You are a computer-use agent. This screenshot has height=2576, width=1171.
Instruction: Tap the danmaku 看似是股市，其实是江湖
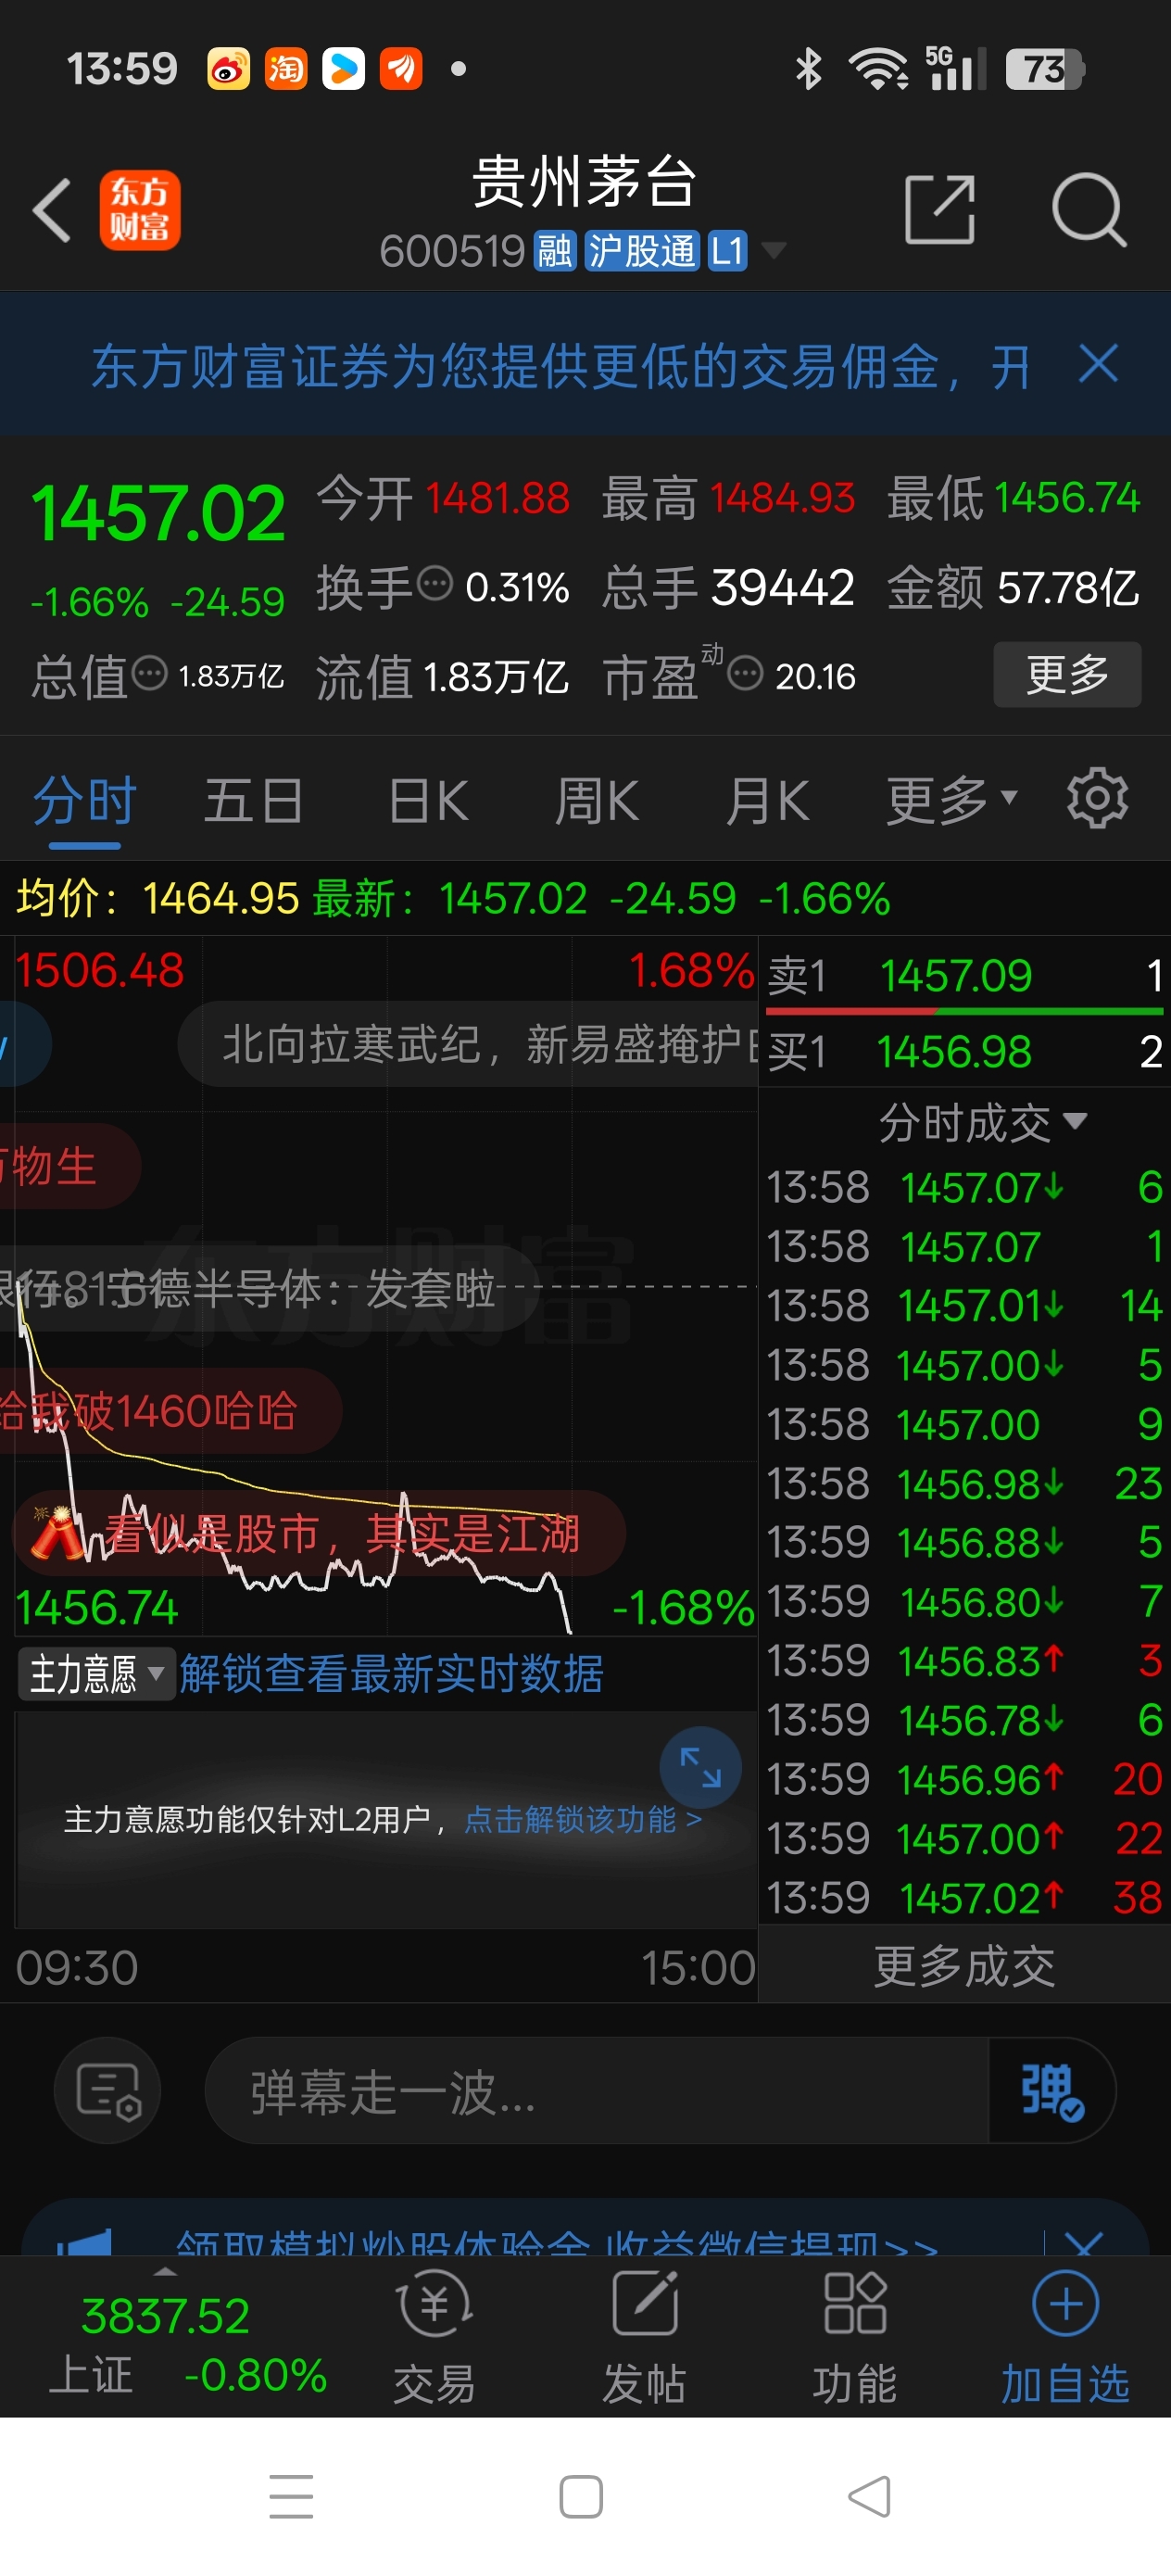tap(320, 1533)
